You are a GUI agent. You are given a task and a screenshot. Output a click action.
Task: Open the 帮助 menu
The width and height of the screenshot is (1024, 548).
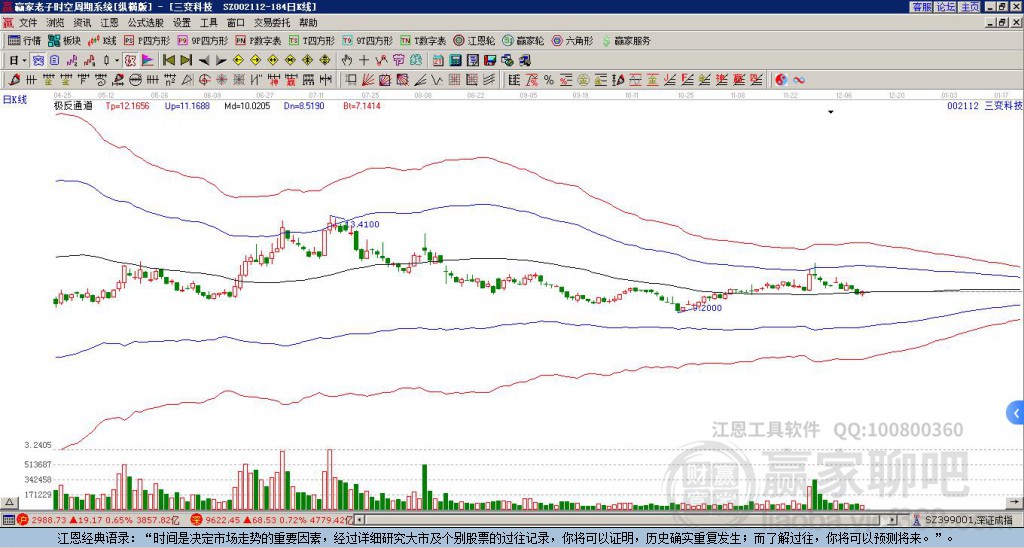(x=308, y=23)
